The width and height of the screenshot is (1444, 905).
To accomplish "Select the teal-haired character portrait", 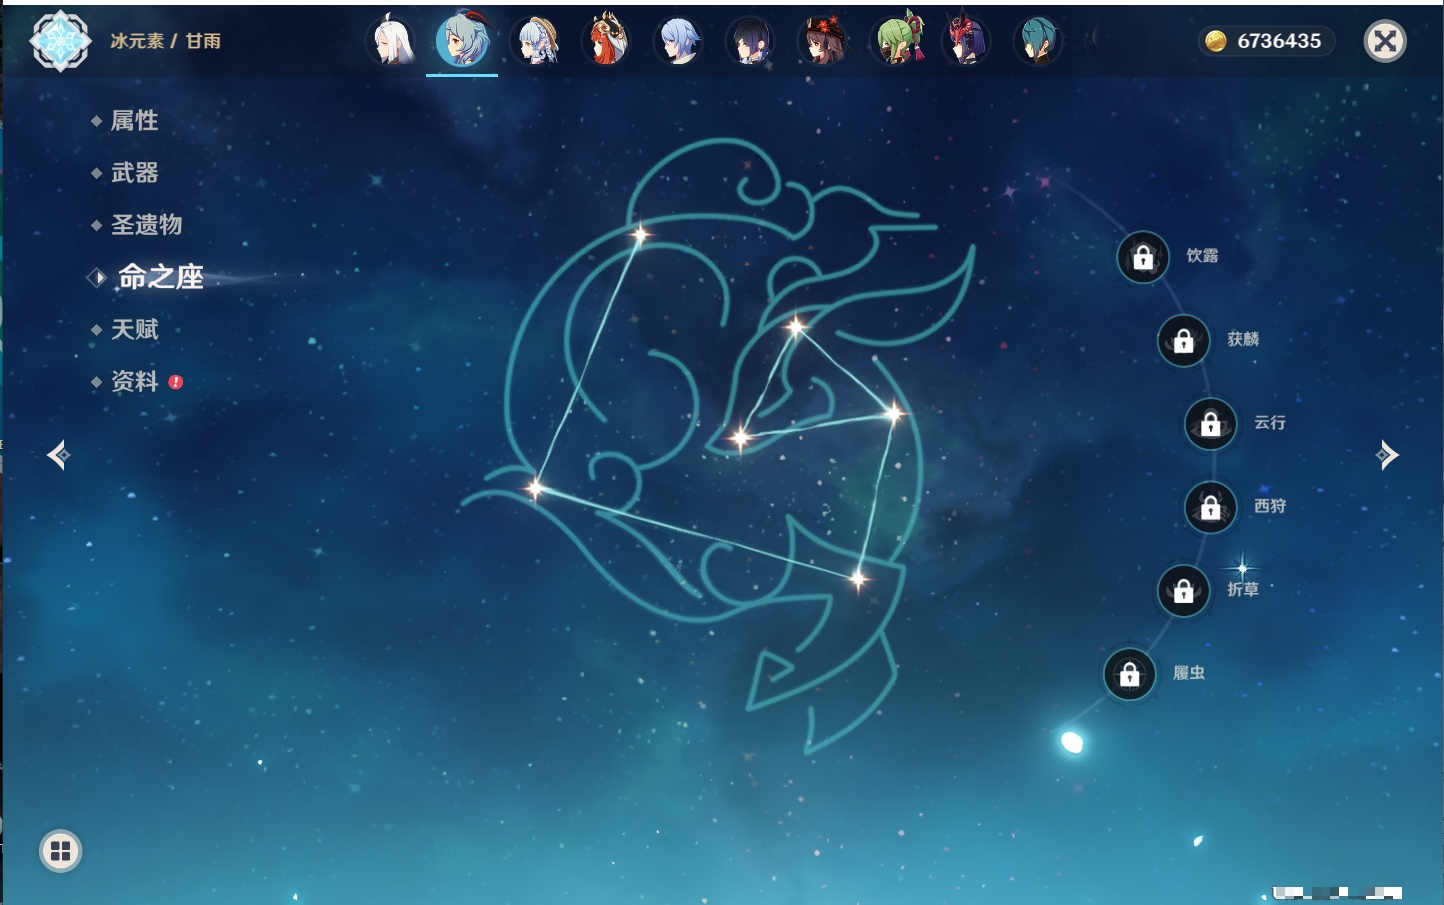I will point(1038,41).
